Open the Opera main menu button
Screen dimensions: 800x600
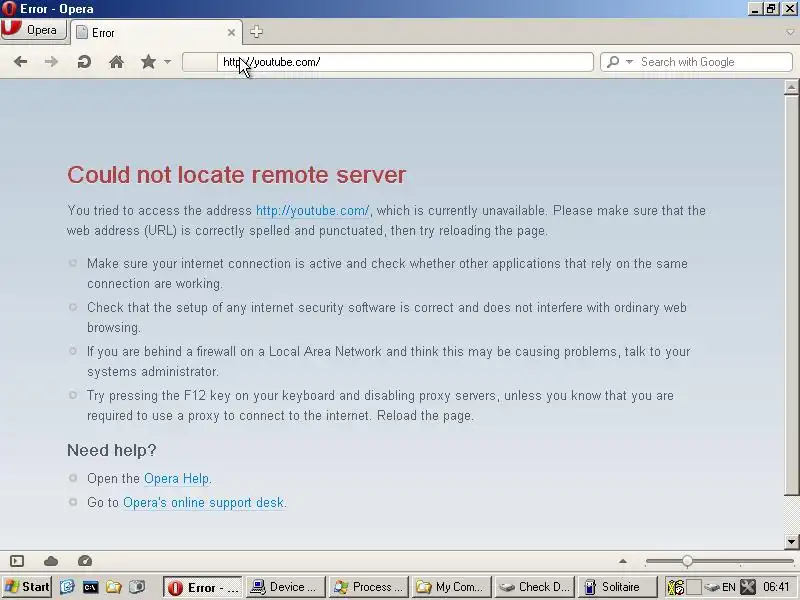[34, 30]
